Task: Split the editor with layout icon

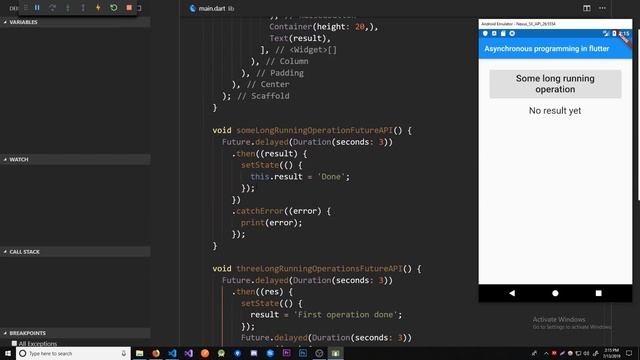Action: point(587,8)
